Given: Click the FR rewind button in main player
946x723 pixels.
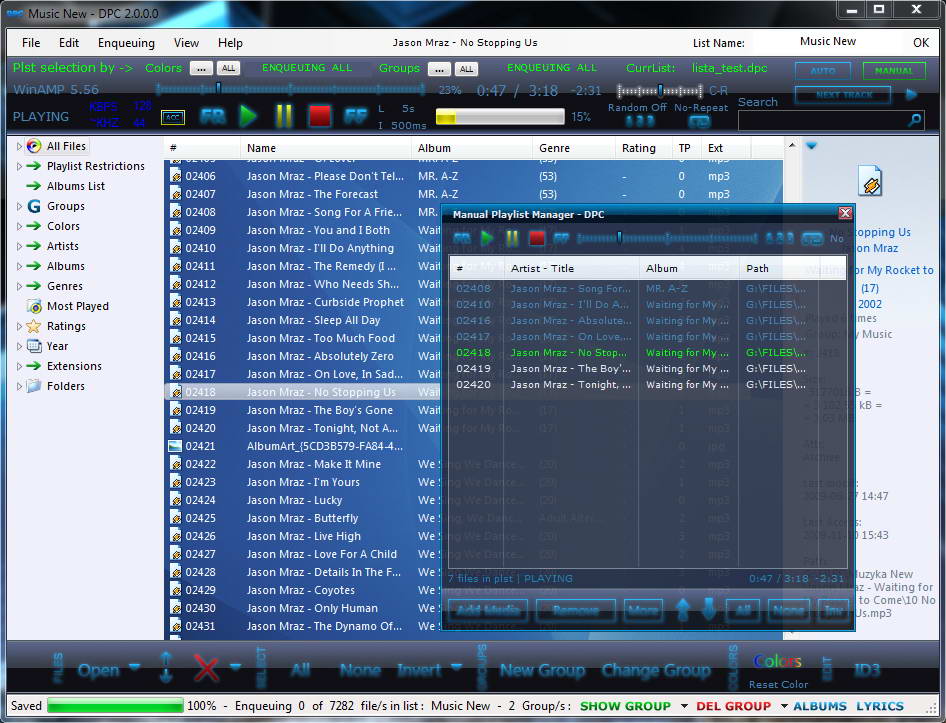Looking at the screenshot, I should 212,116.
